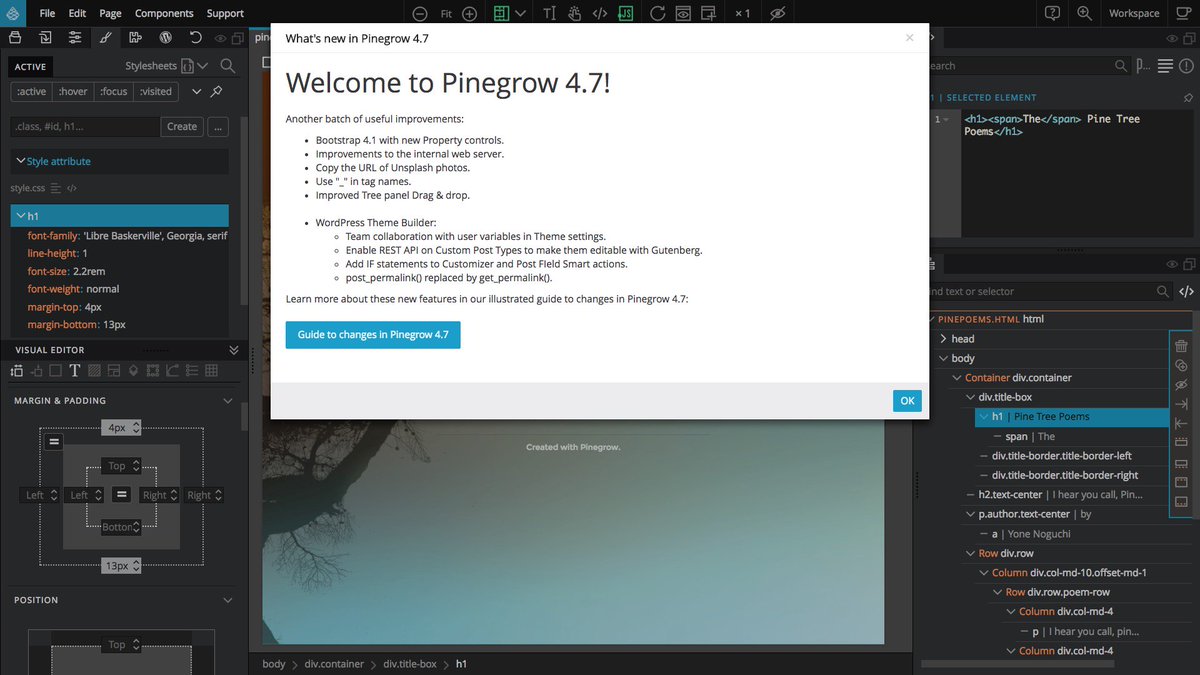Open the help question mark icon
1200x675 pixels.
pyautogui.click(x=1052, y=14)
